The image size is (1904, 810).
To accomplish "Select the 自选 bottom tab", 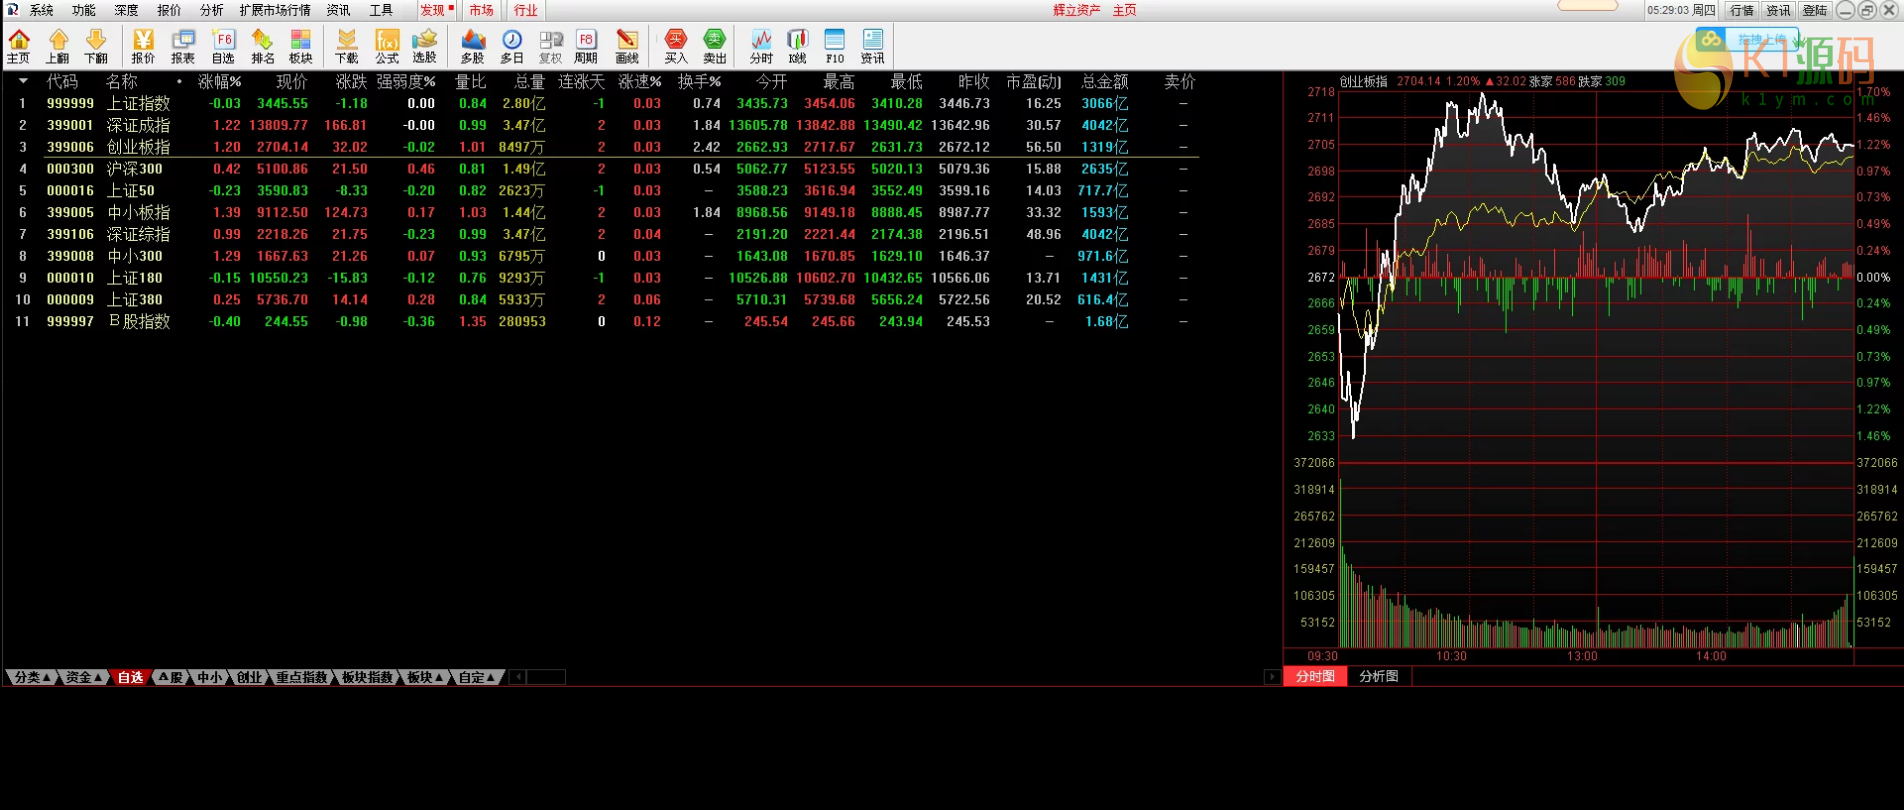I will tap(131, 677).
